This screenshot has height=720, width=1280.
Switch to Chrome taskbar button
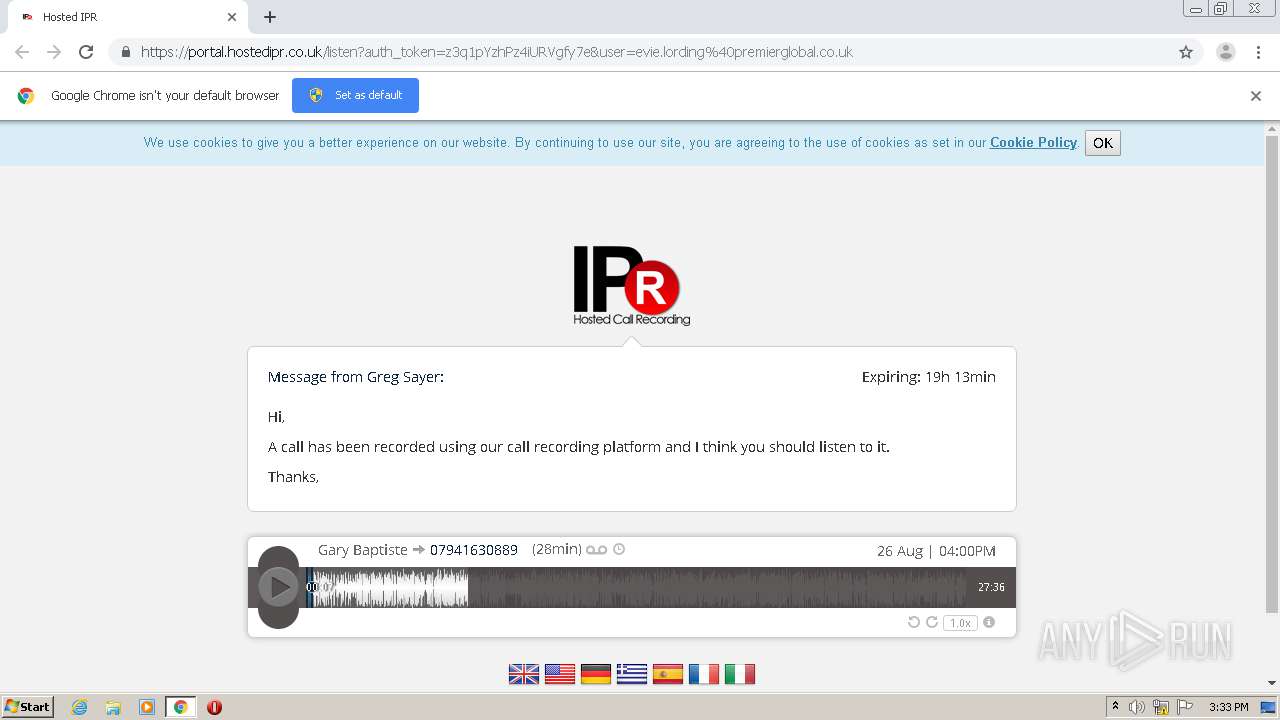tap(180, 707)
